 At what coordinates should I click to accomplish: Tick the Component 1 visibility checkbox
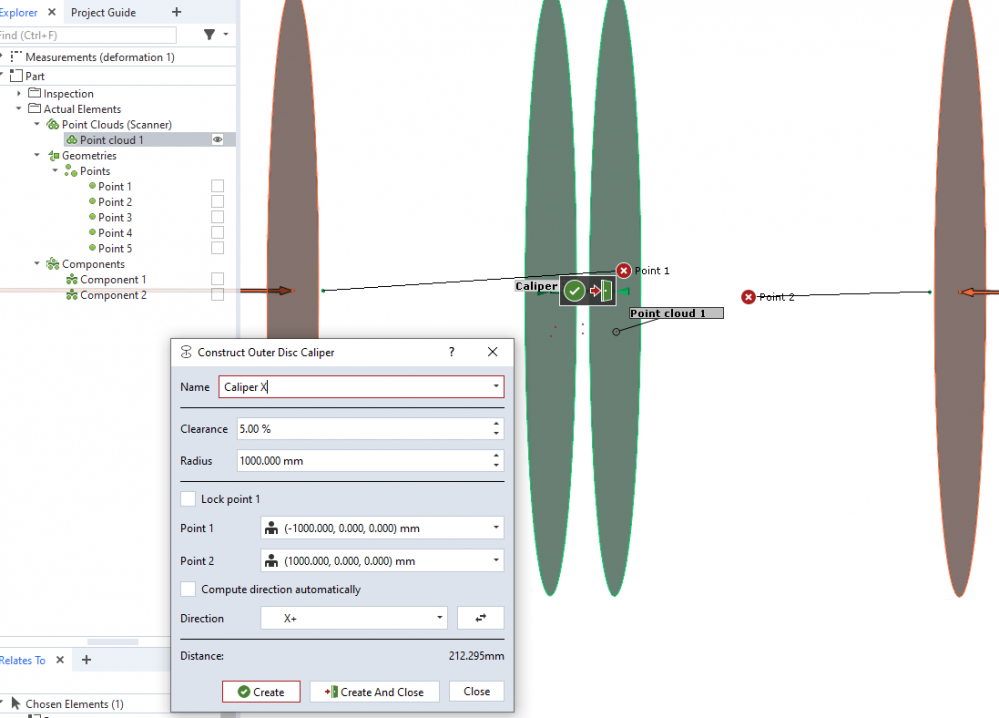[x=217, y=279]
